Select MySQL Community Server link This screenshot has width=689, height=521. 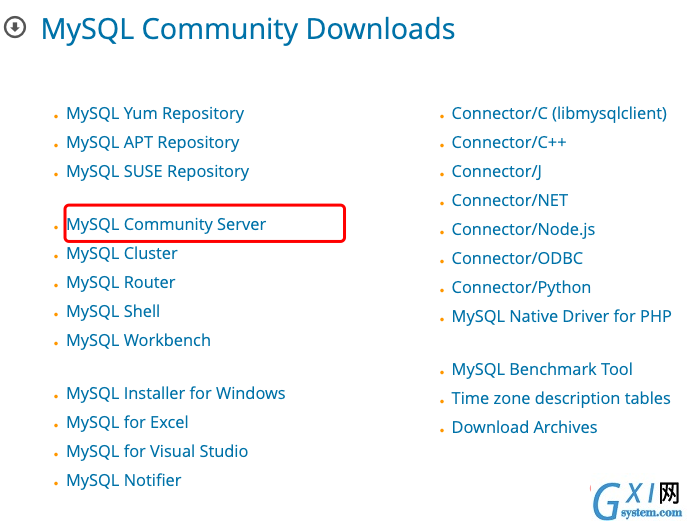coord(166,224)
